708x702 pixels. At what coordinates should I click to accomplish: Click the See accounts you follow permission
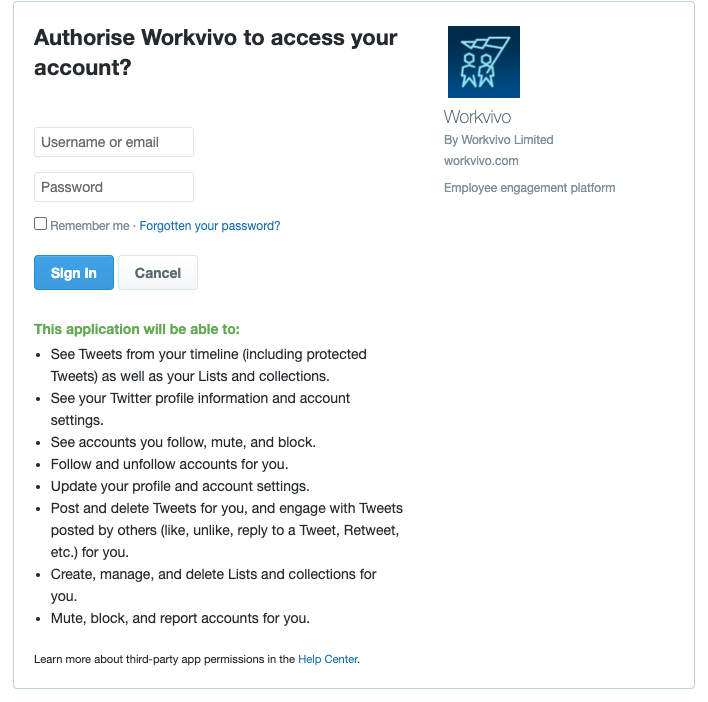click(x=183, y=442)
